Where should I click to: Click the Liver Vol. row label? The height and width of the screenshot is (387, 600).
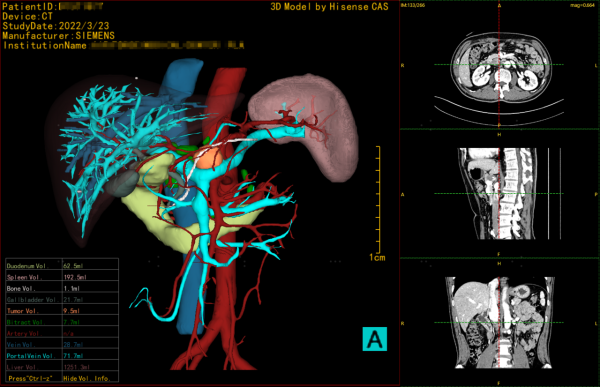pos(21,367)
